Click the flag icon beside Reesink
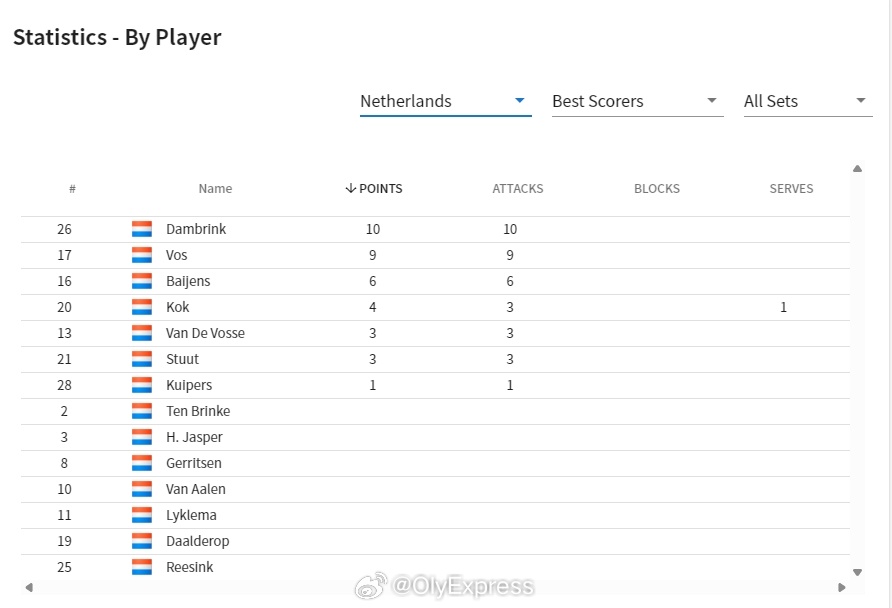The image size is (892, 608). pos(142,567)
